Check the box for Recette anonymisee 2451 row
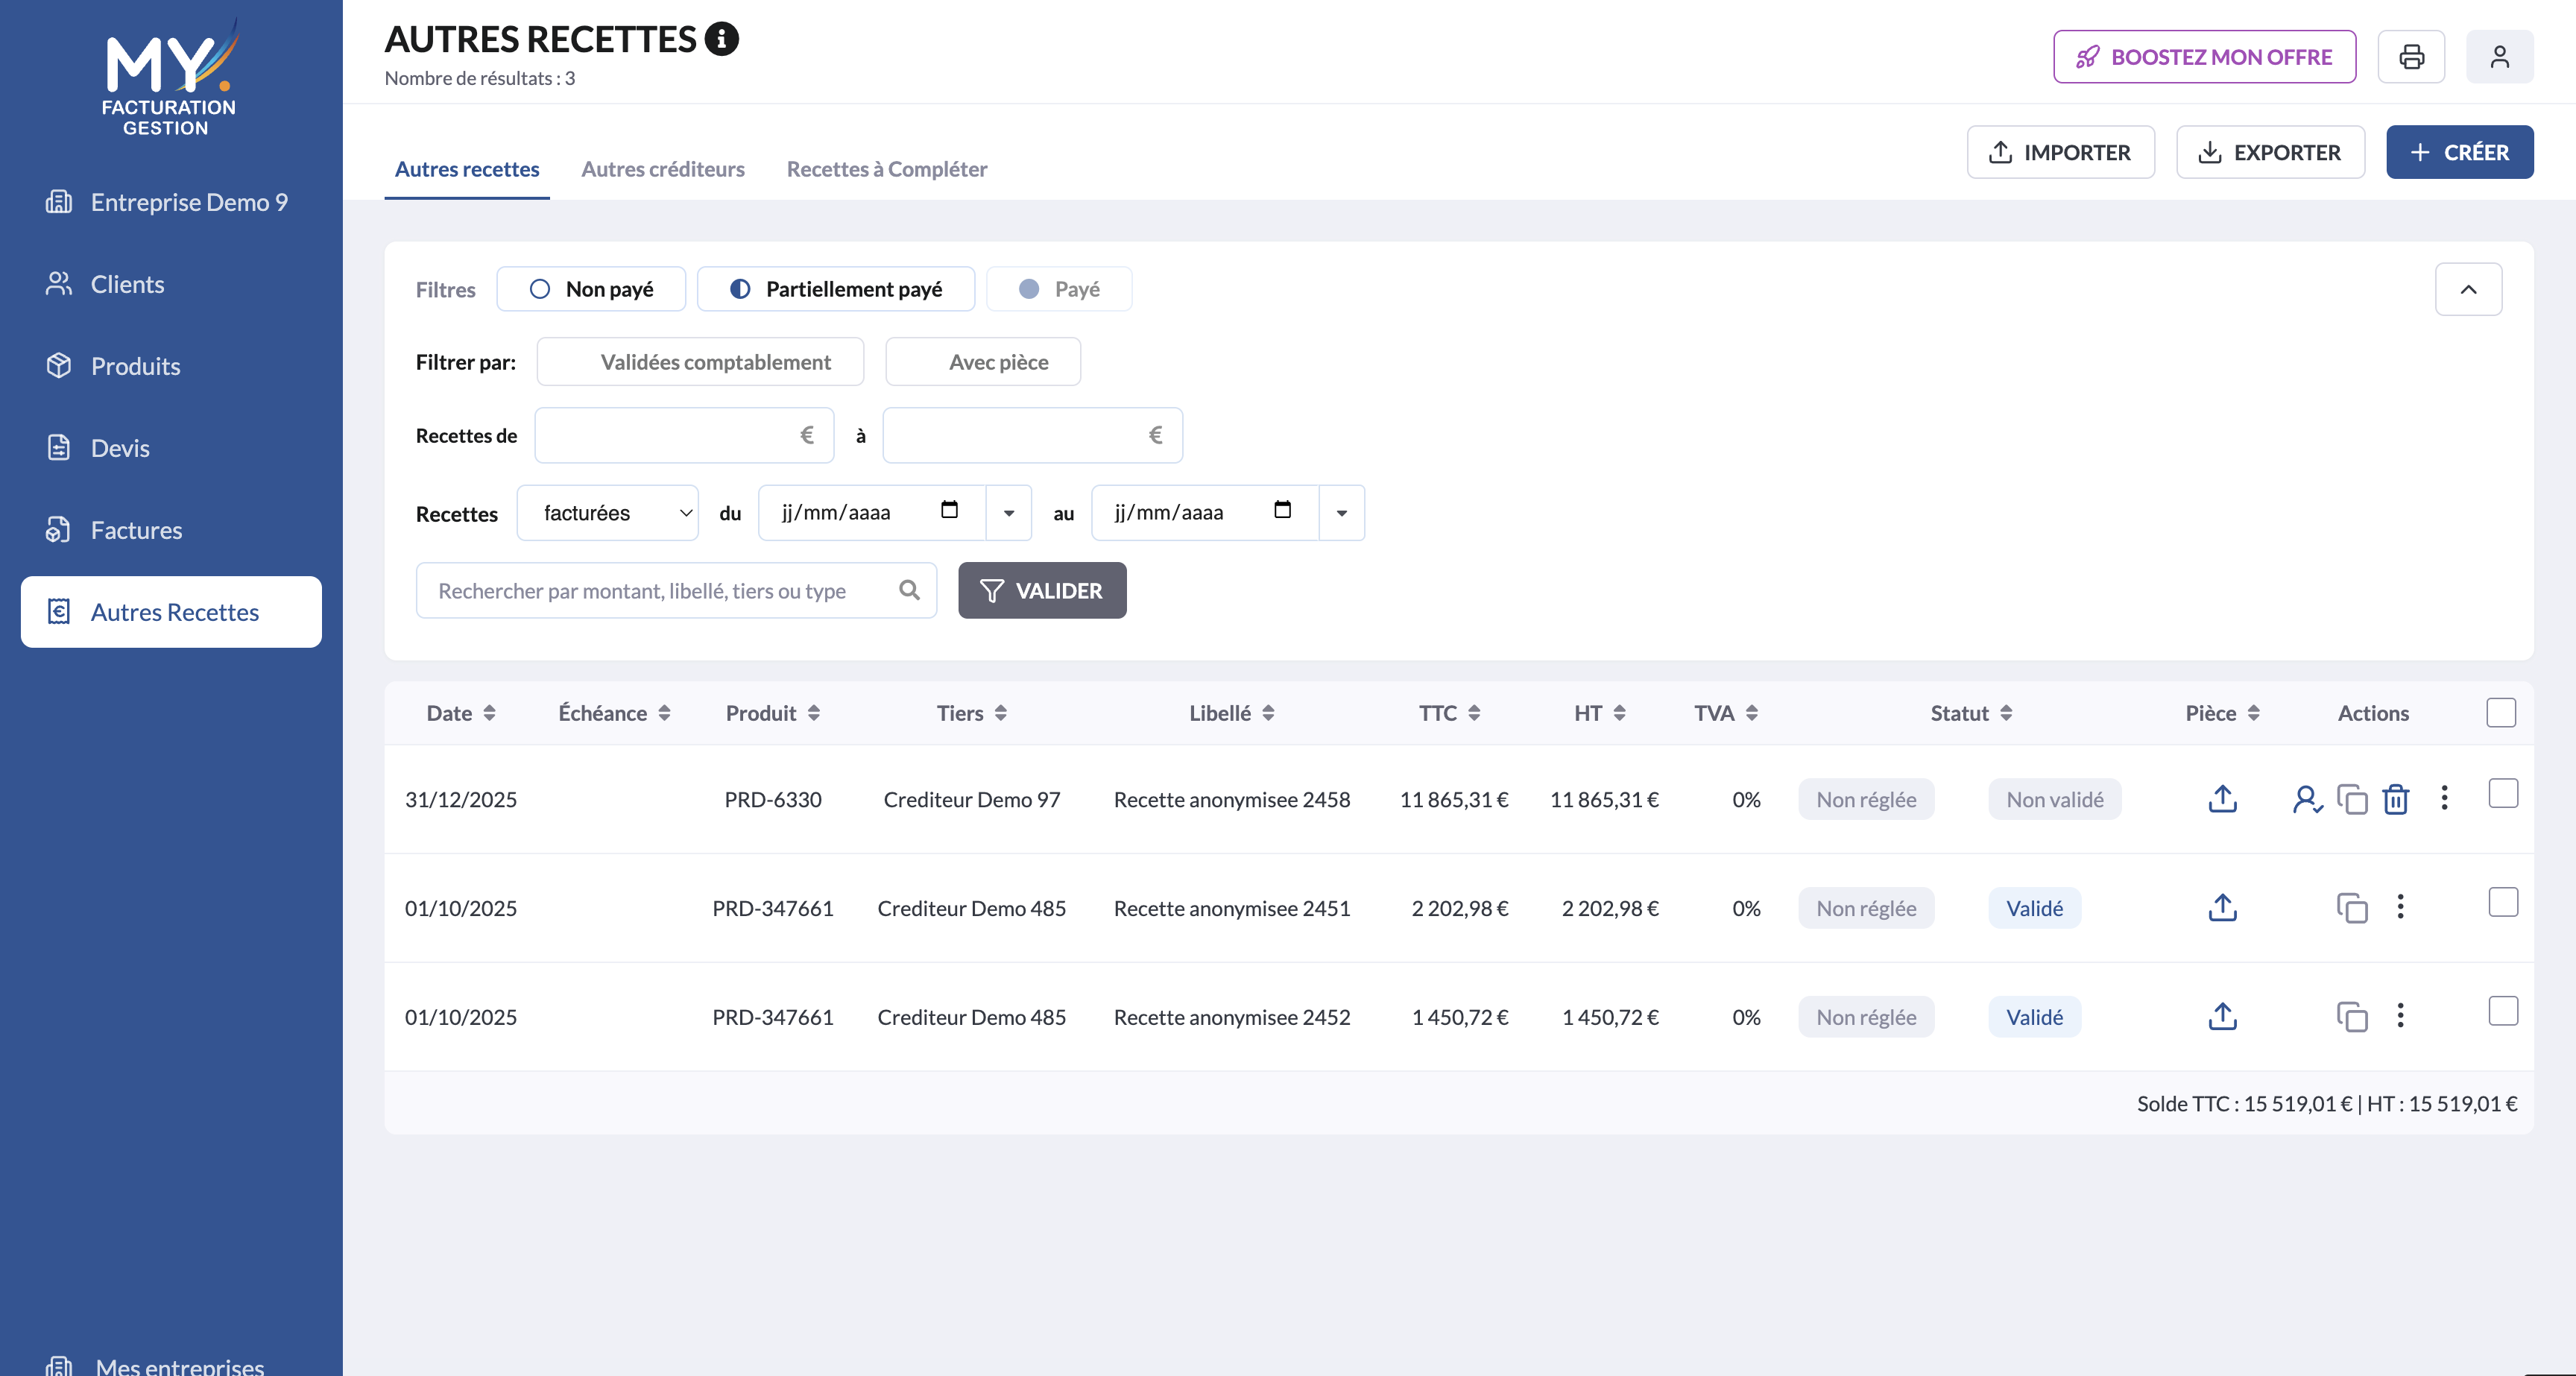The image size is (2576, 1376). tap(2503, 903)
